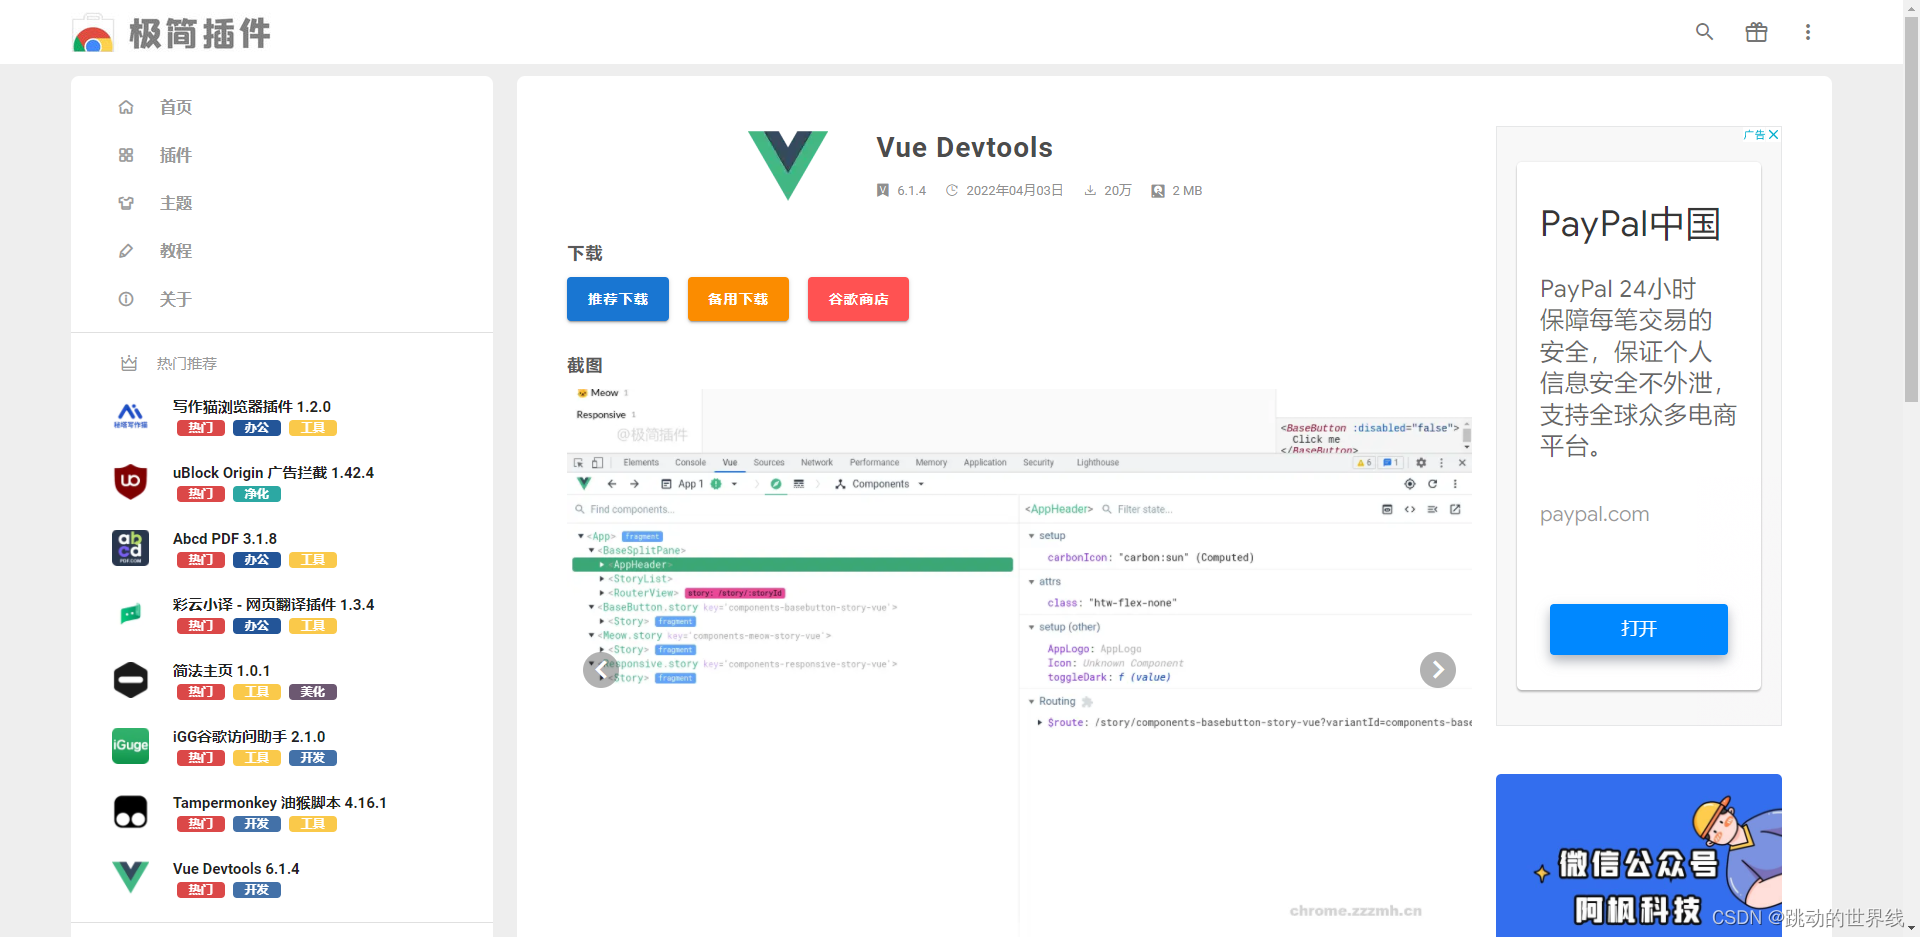Click the 写作猫 plugin icon

[130, 416]
